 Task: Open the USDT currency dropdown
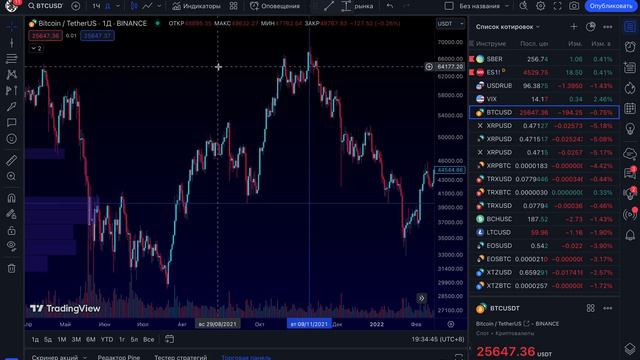point(450,24)
